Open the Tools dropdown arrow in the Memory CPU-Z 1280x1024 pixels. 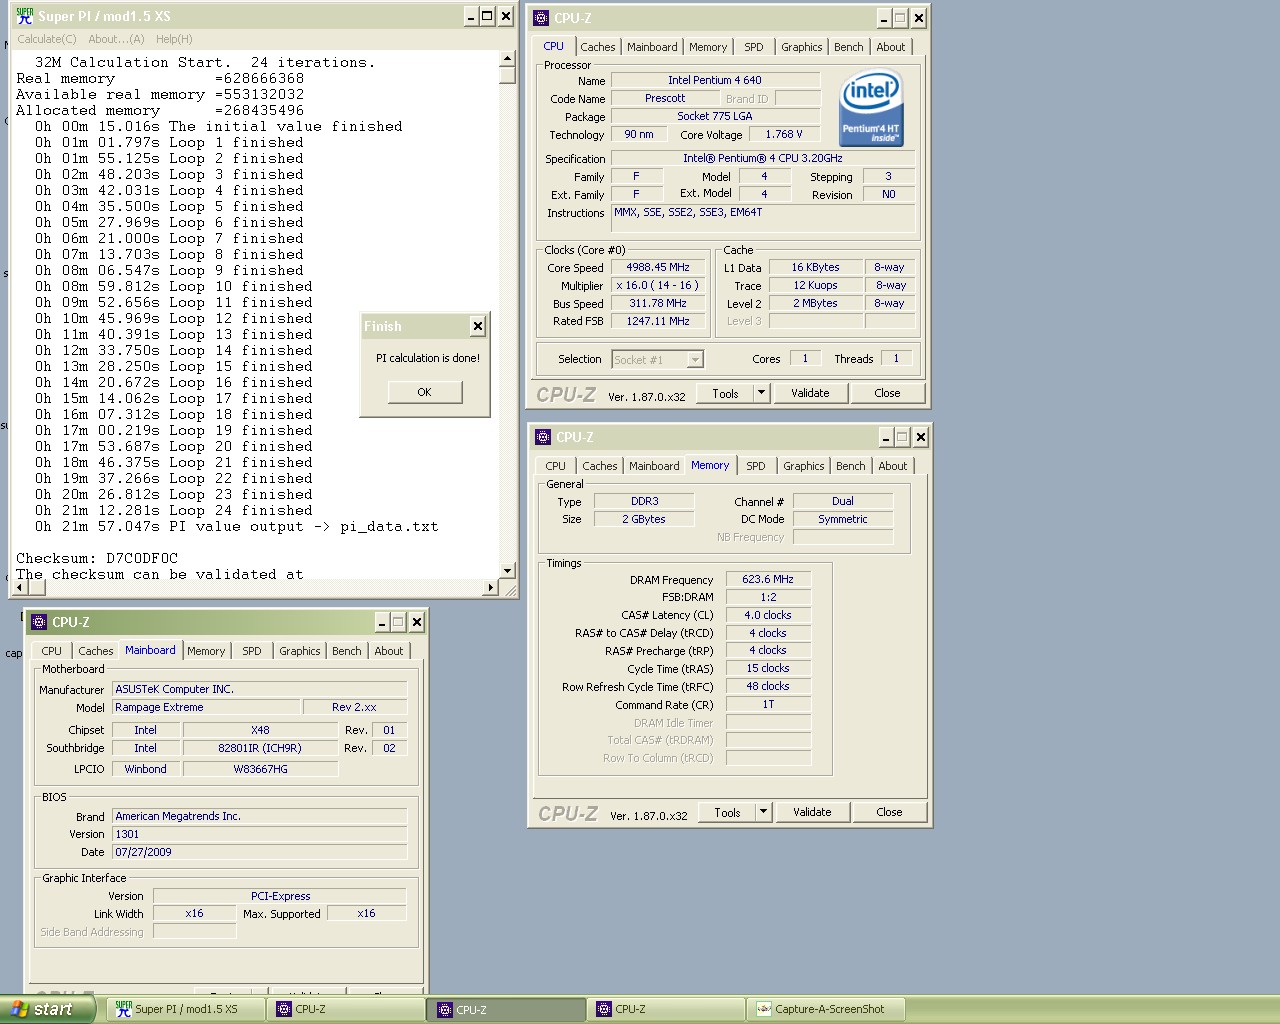pos(763,812)
